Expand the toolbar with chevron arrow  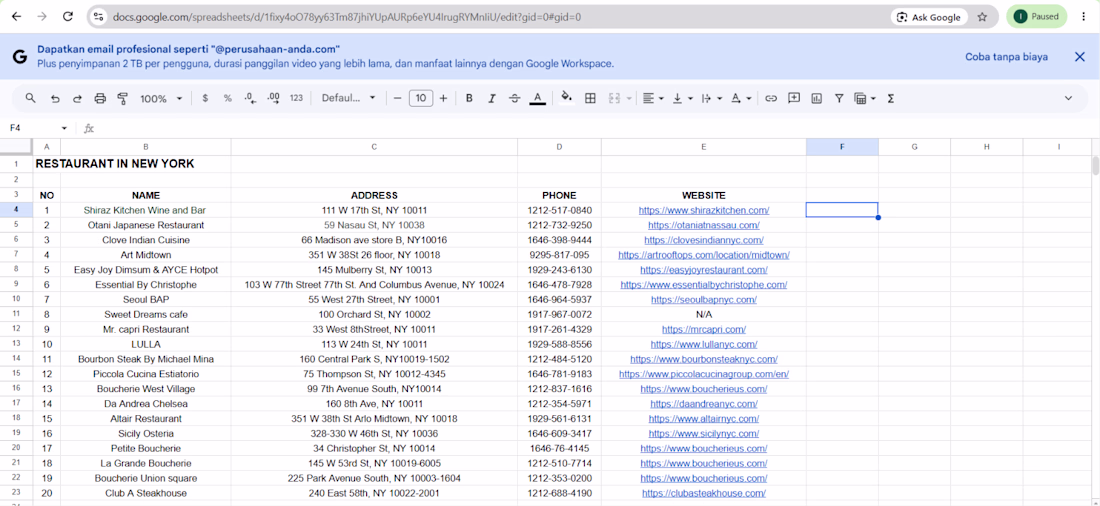coord(1068,98)
